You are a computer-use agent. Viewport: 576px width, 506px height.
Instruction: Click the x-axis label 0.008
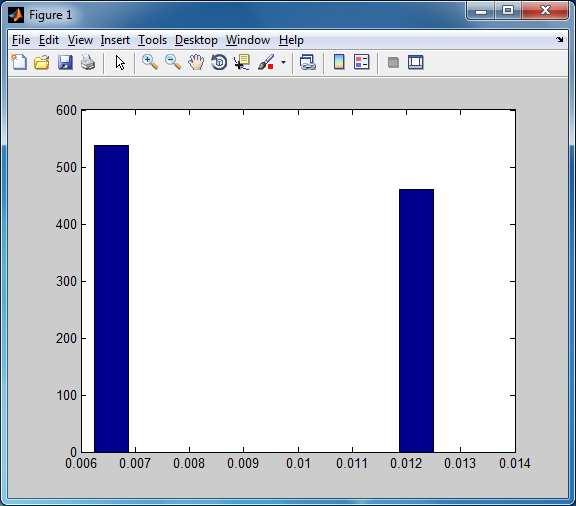[x=189, y=463]
